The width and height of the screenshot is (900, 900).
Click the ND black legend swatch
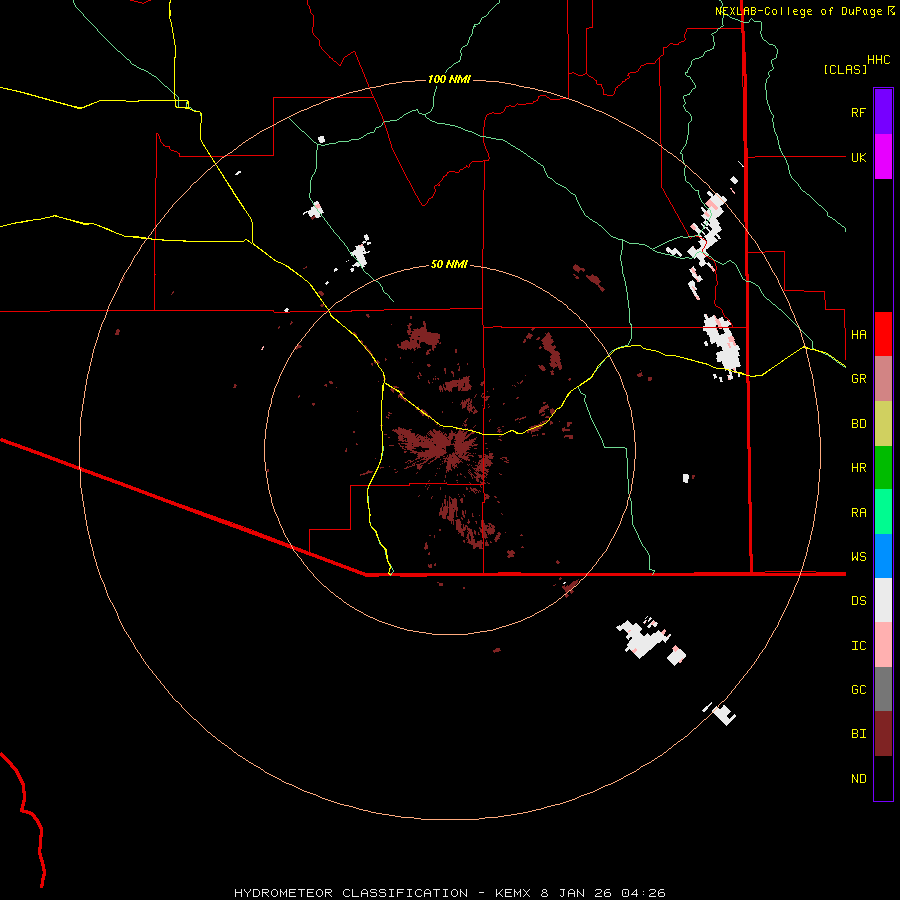point(883,778)
